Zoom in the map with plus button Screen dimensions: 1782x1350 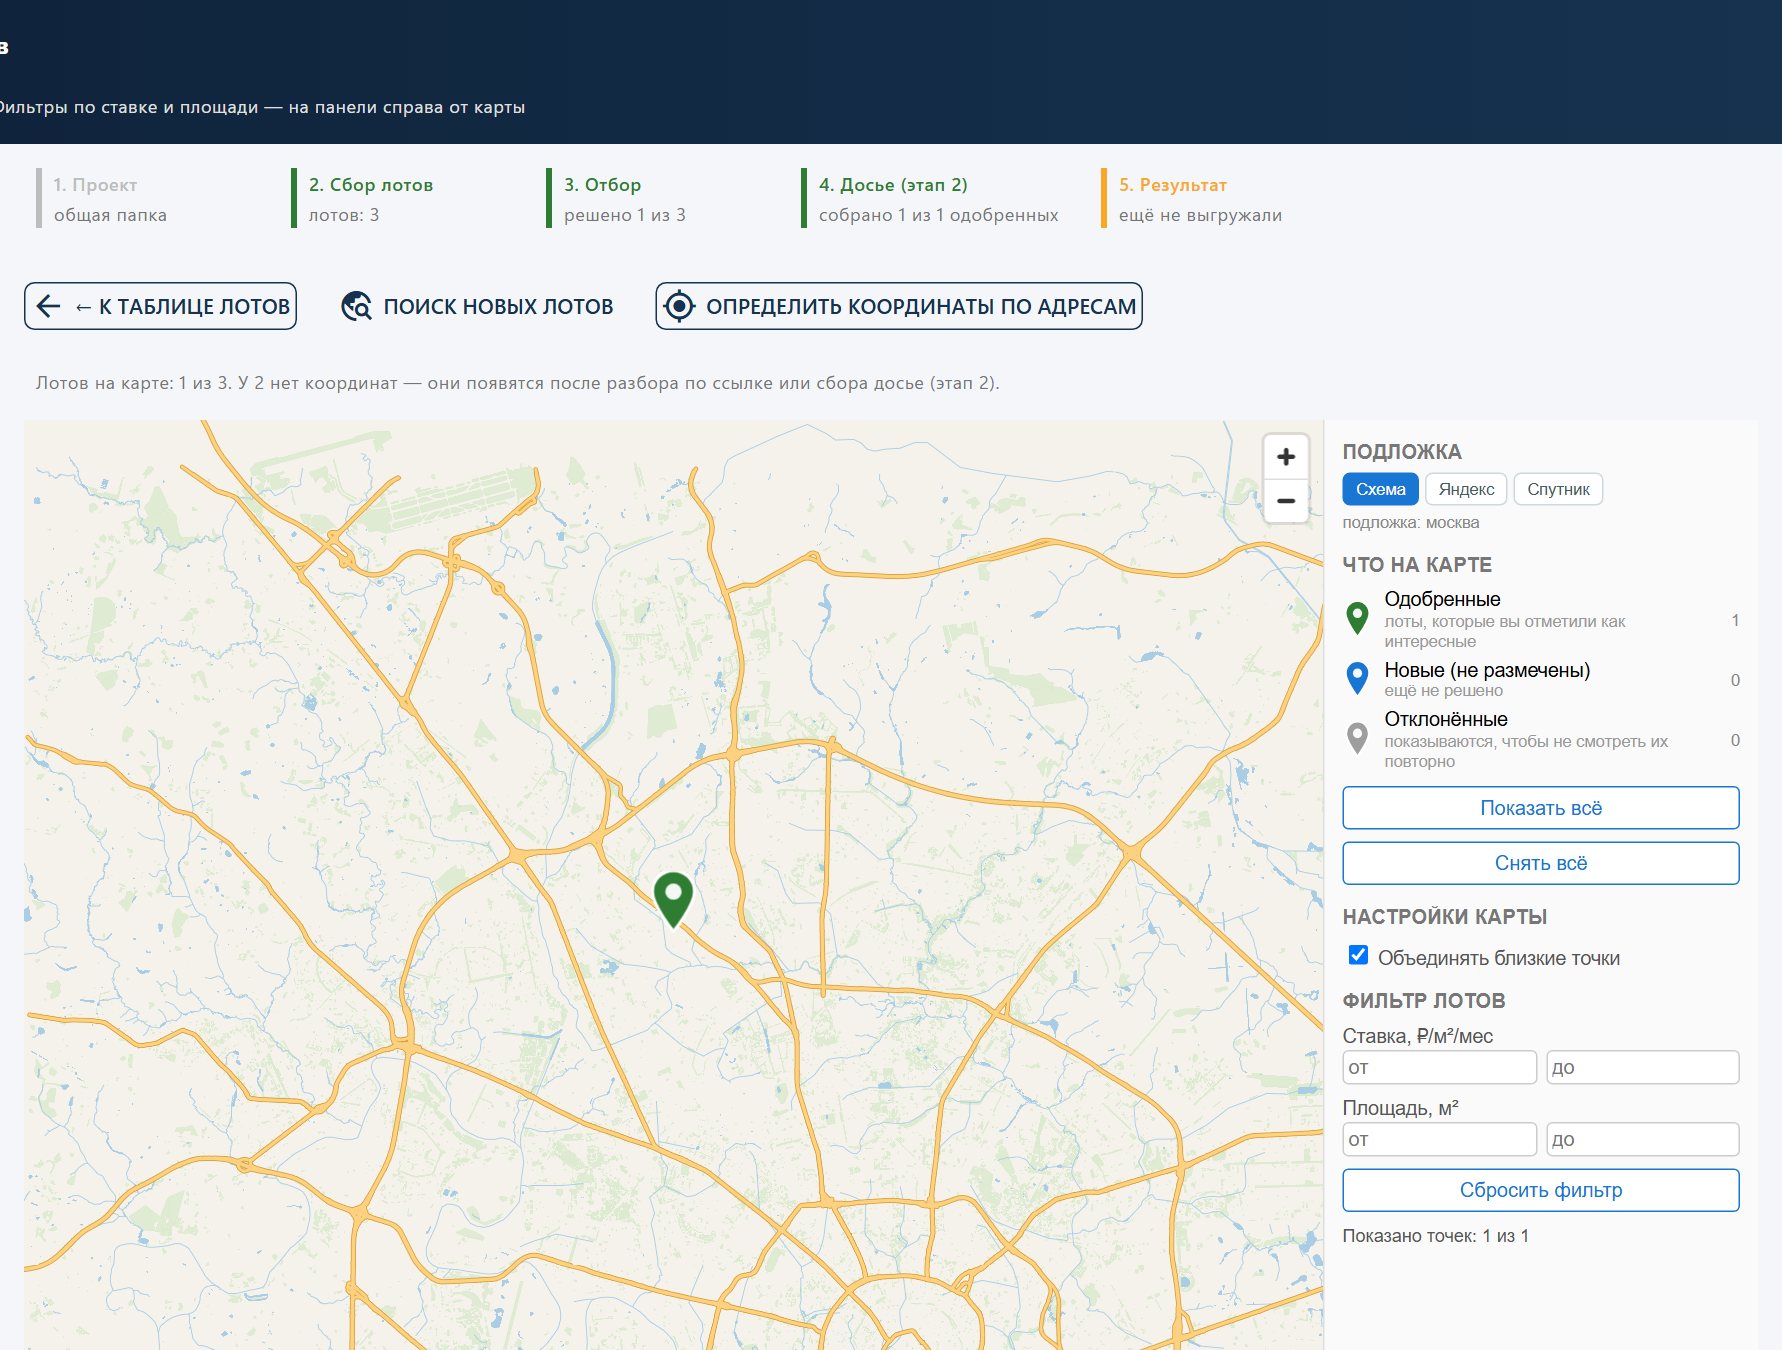point(1286,457)
